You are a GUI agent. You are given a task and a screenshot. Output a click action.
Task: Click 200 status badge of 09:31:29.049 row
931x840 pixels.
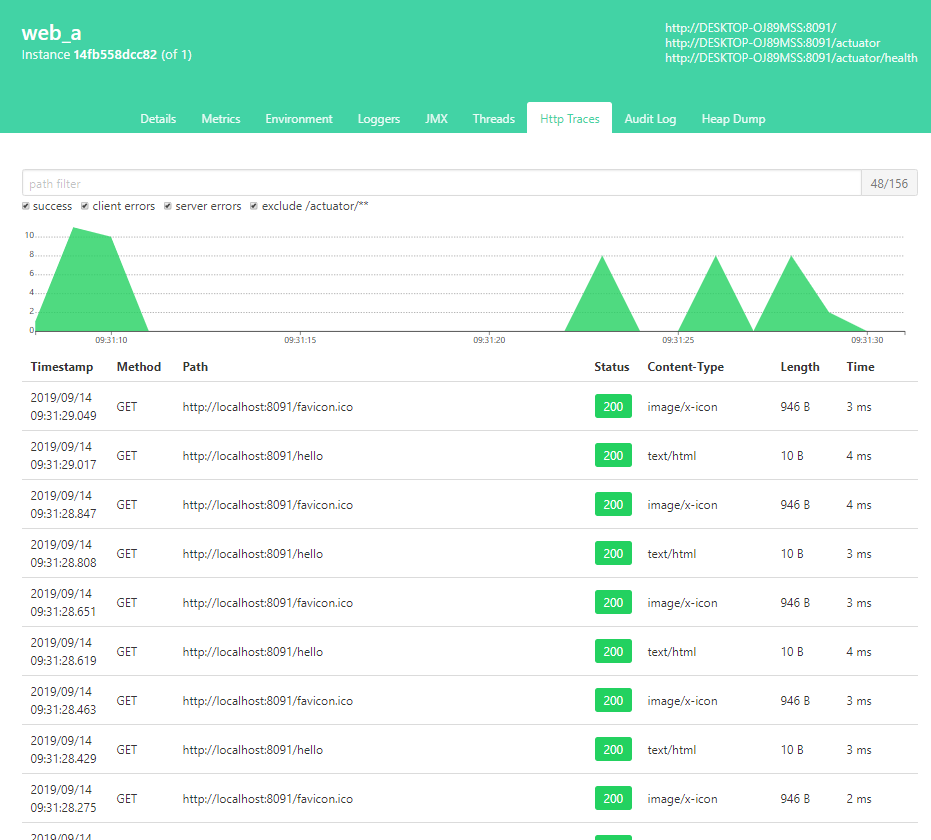pyautogui.click(x=613, y=407)
